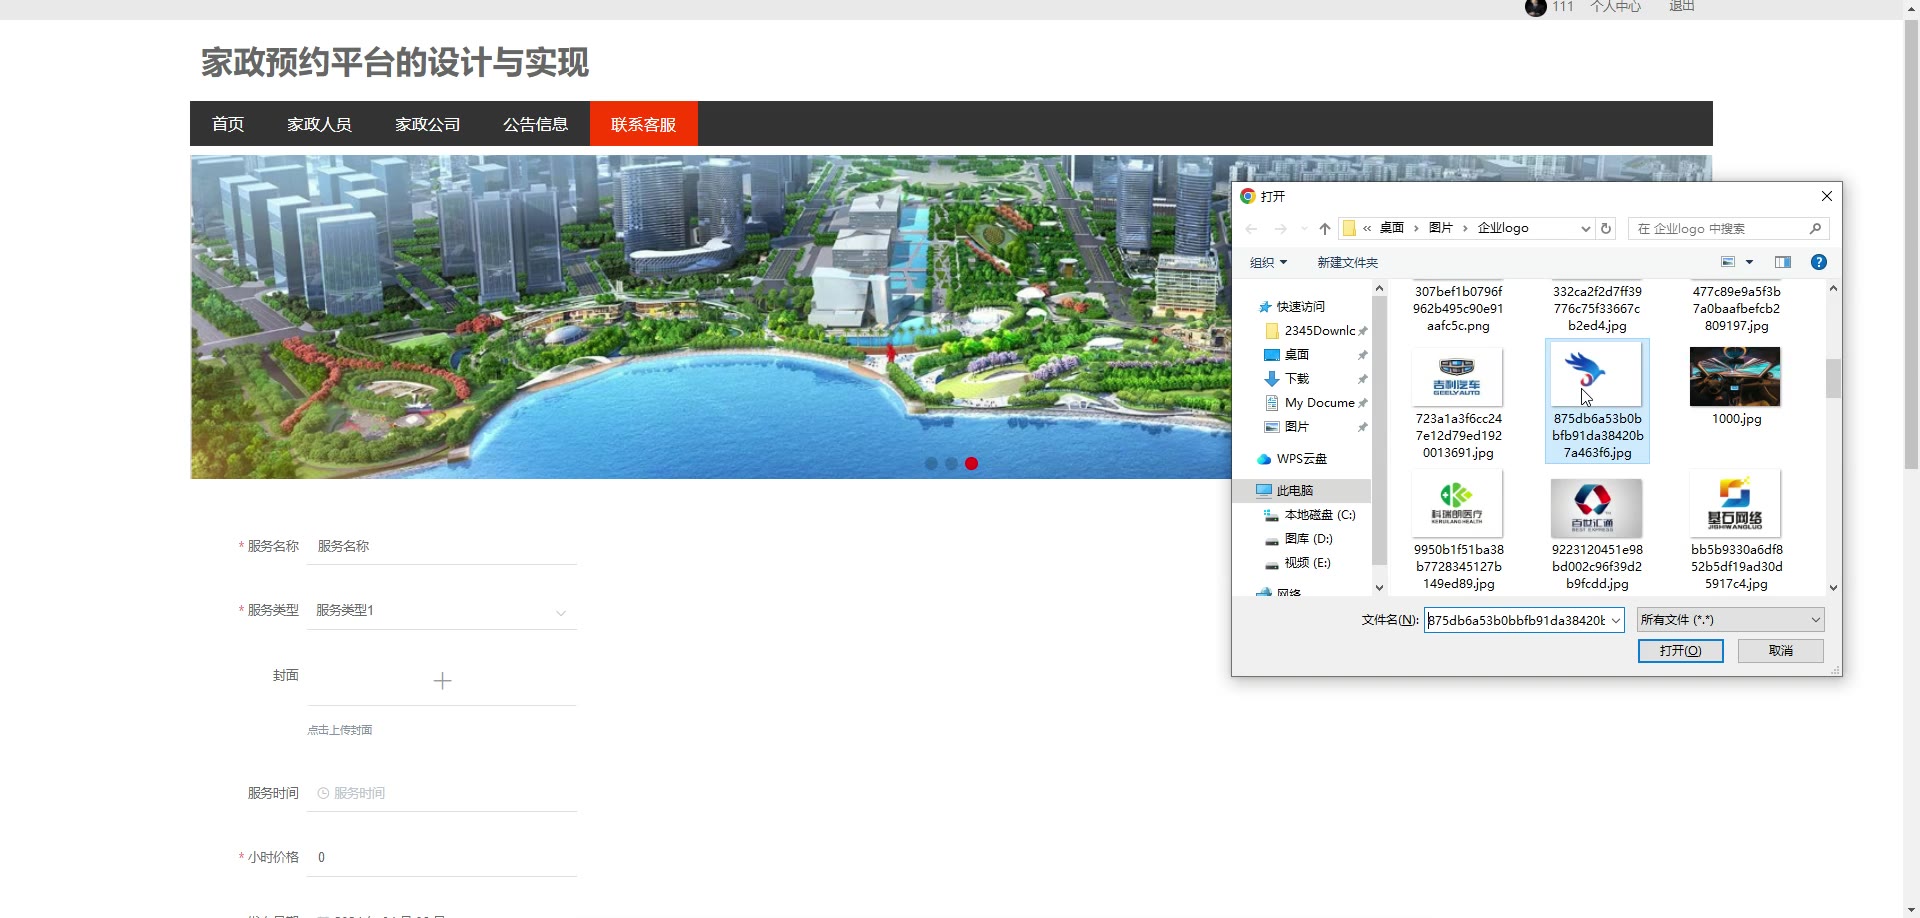Viewport: 1920px width, 918px height.
Task: Expand the file name history dropdown
Action: click(1615, 620)
